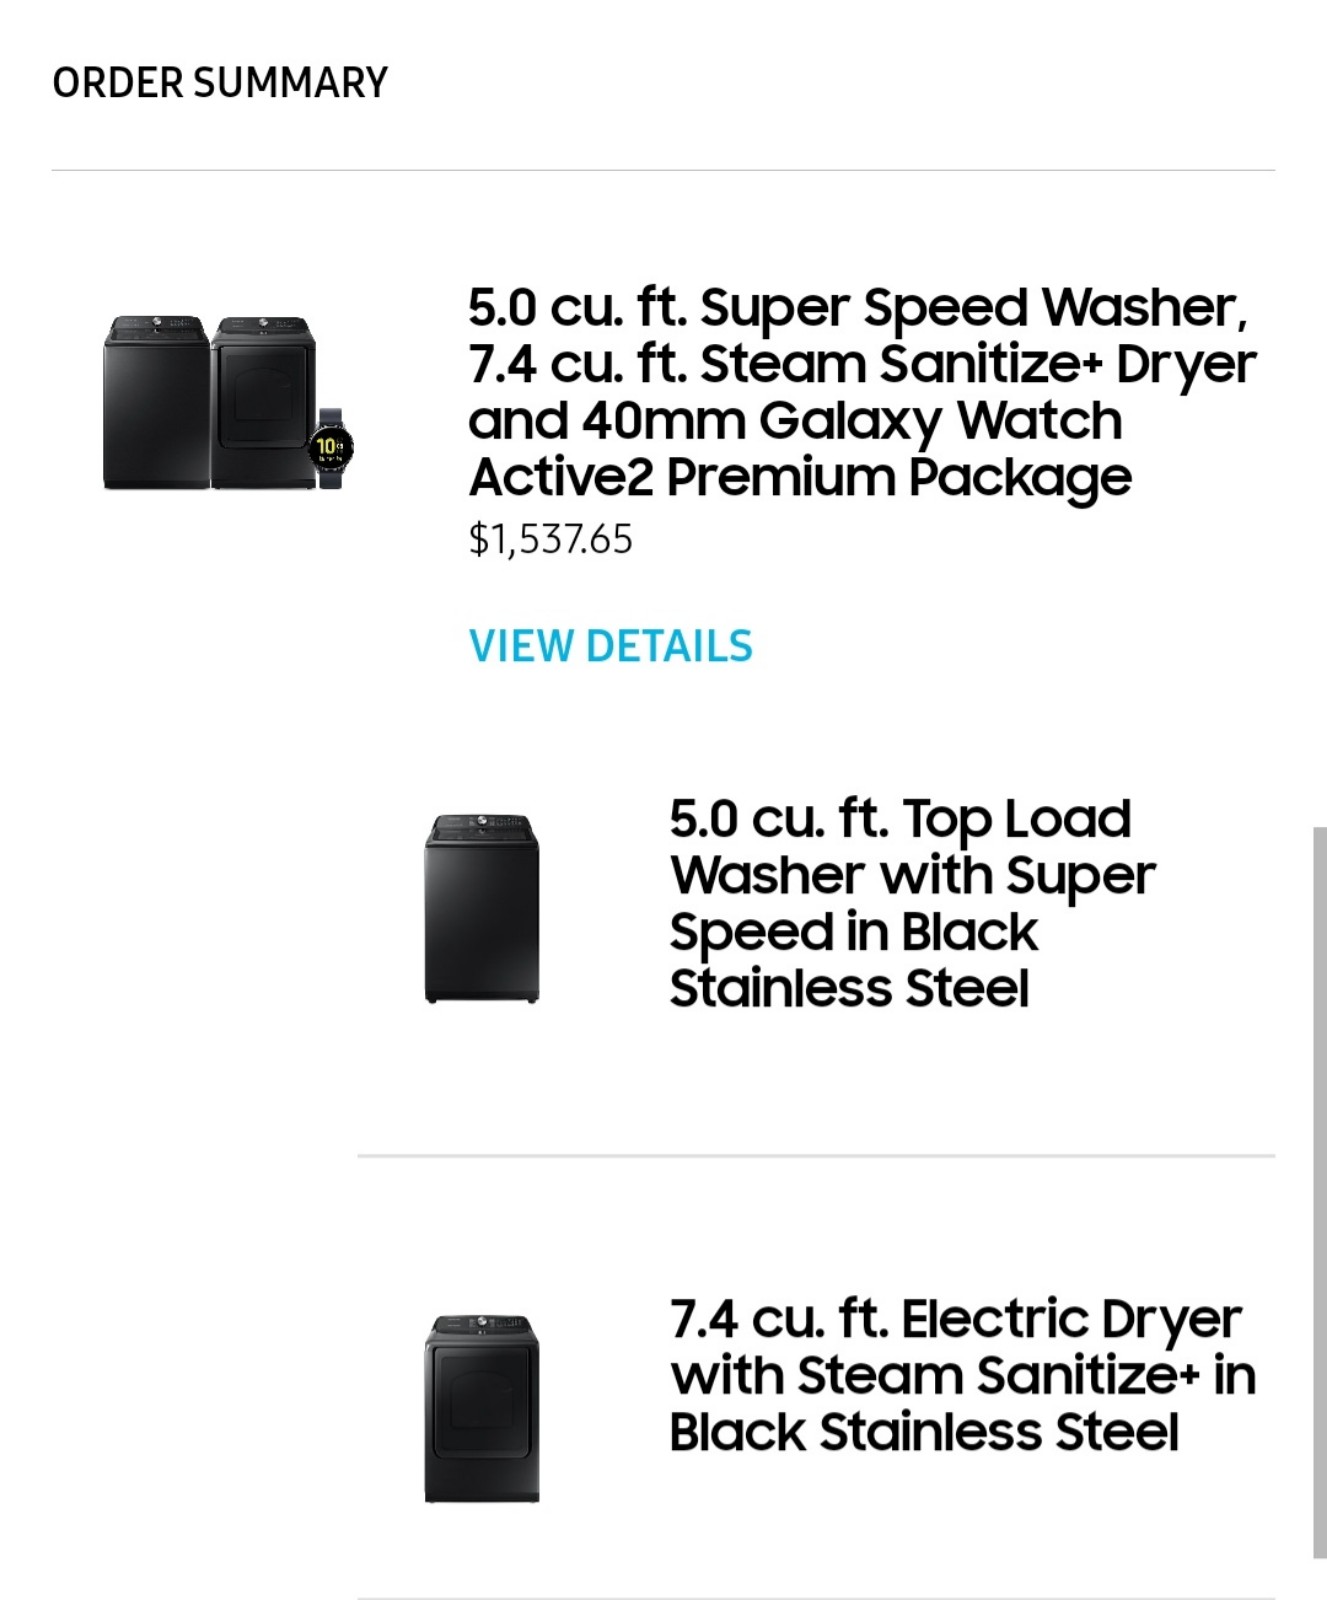Tap the 'Galaxy Watch' text in package title

tap(940, 420)
